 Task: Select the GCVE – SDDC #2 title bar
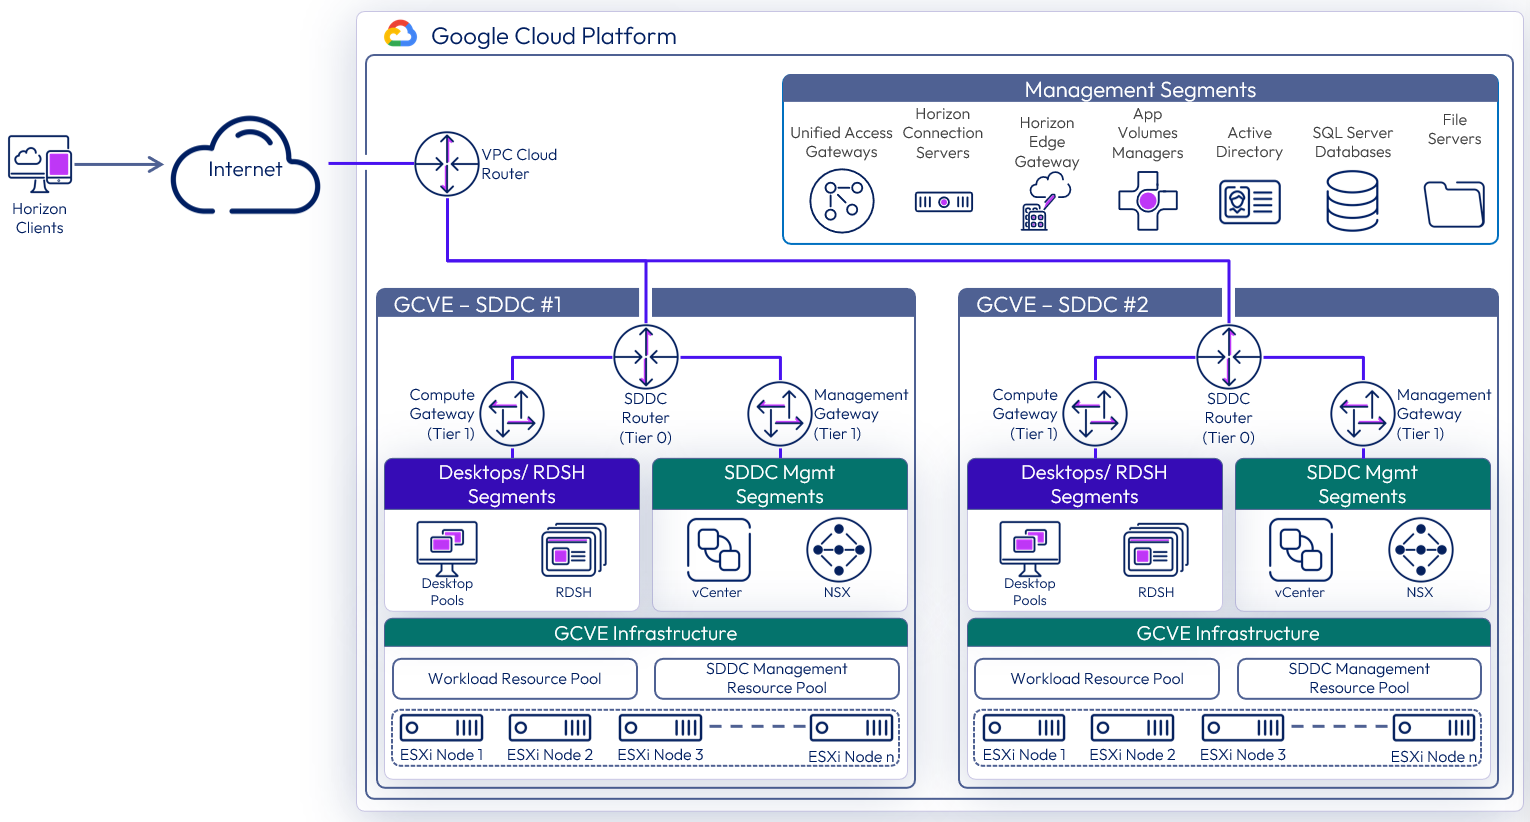[1089, 304]
